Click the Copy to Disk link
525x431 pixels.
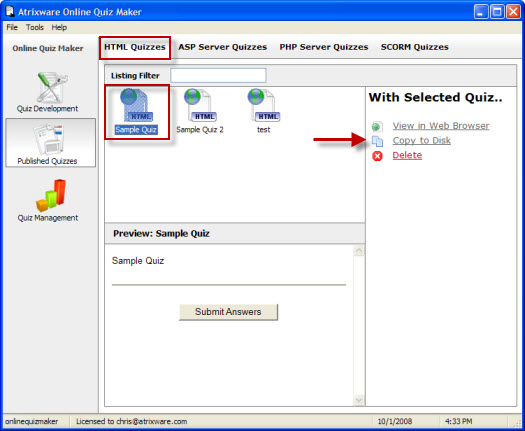[x=422, y=140]
